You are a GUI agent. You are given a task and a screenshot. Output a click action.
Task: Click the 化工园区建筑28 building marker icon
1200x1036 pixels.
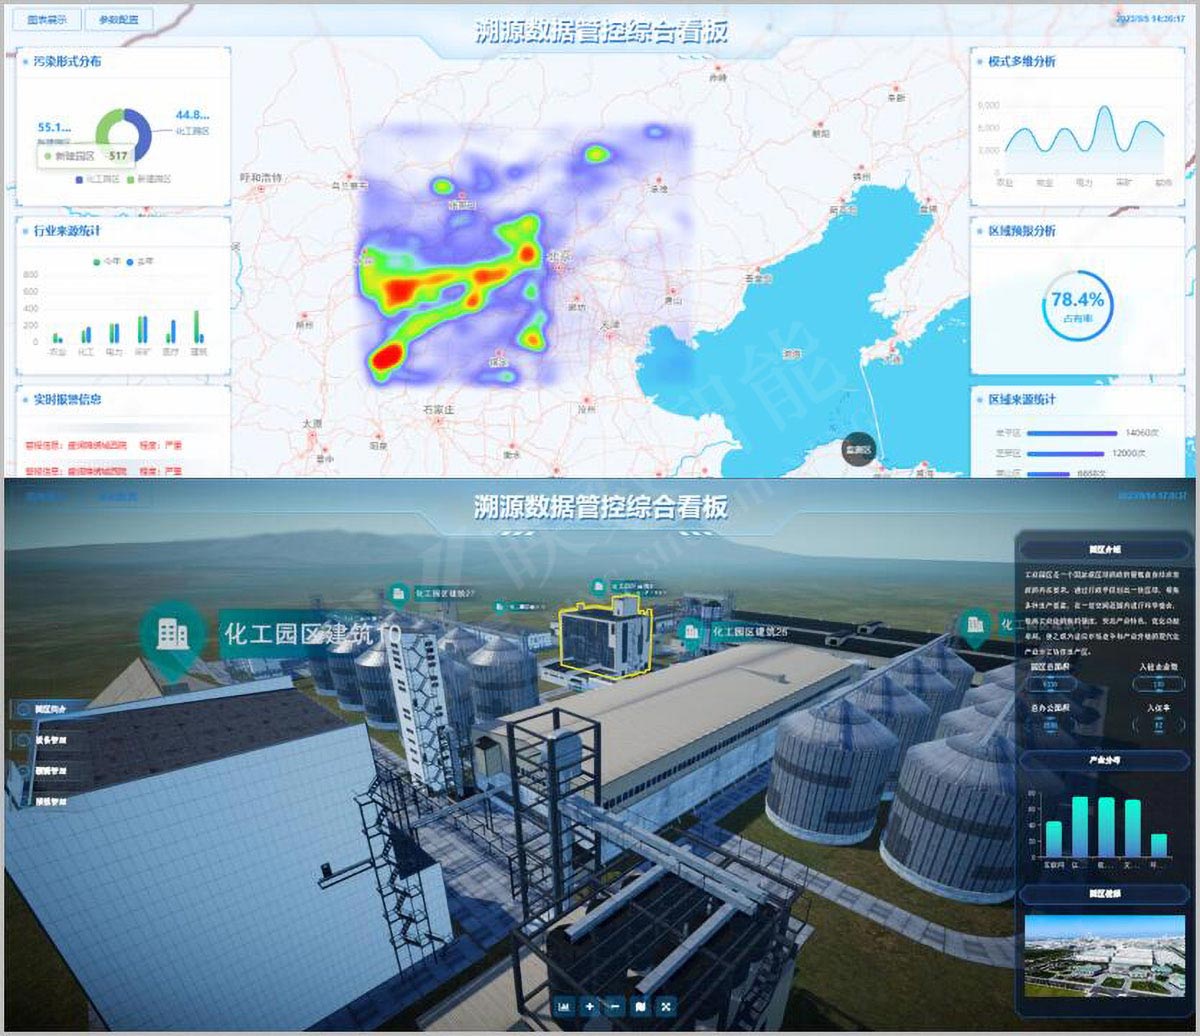click(x=690, y=632)
